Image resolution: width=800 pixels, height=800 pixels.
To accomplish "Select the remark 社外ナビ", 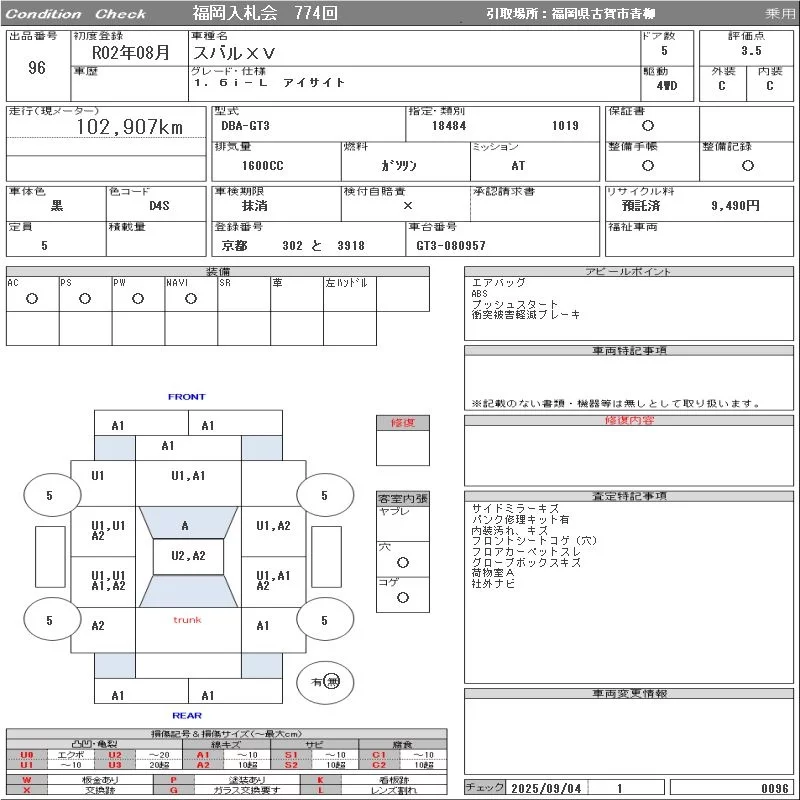I will (x=493, y=584).
